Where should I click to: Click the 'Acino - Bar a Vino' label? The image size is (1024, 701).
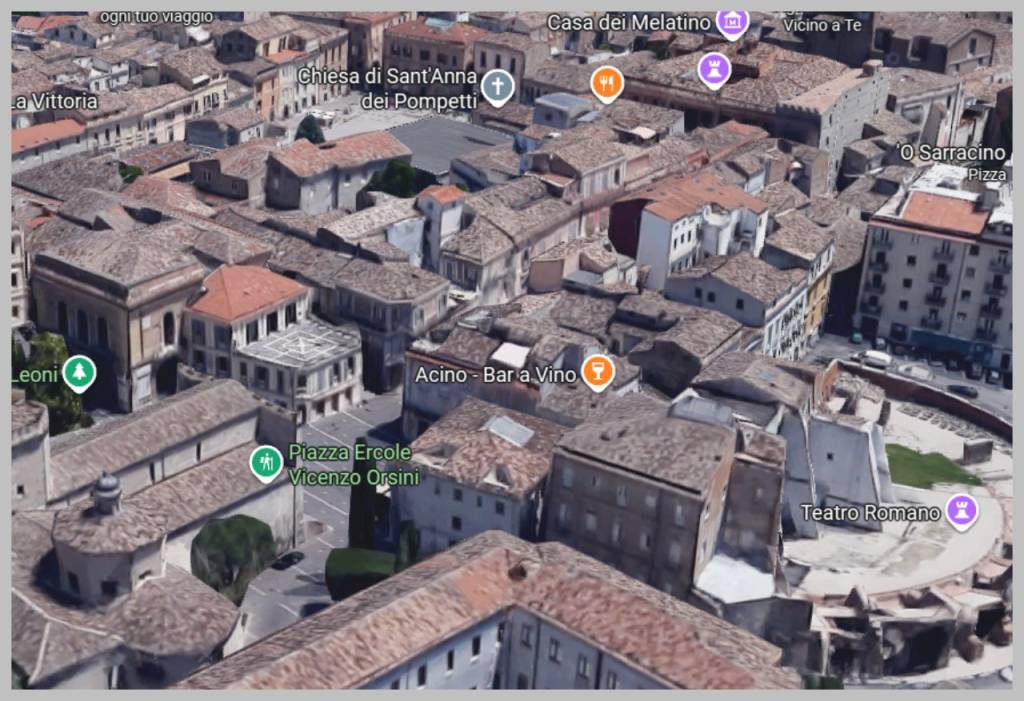495,375
